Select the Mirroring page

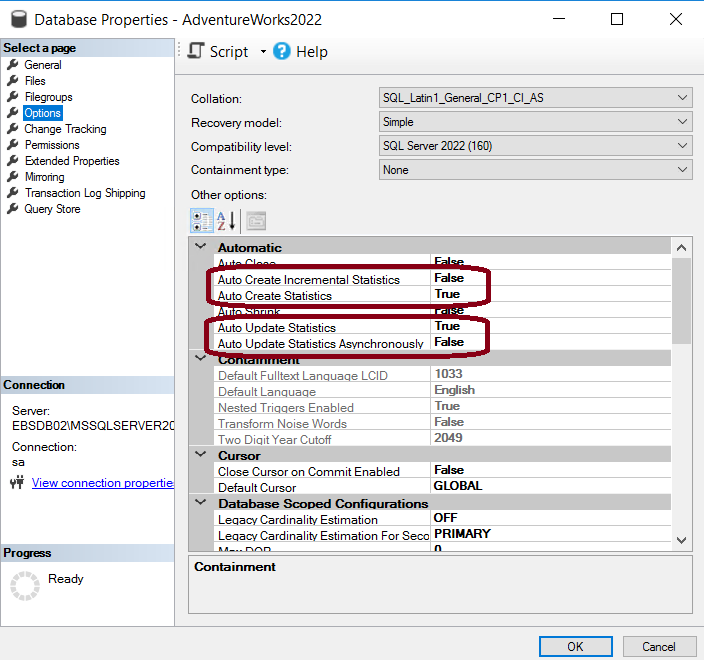click(x=44, y=177)
